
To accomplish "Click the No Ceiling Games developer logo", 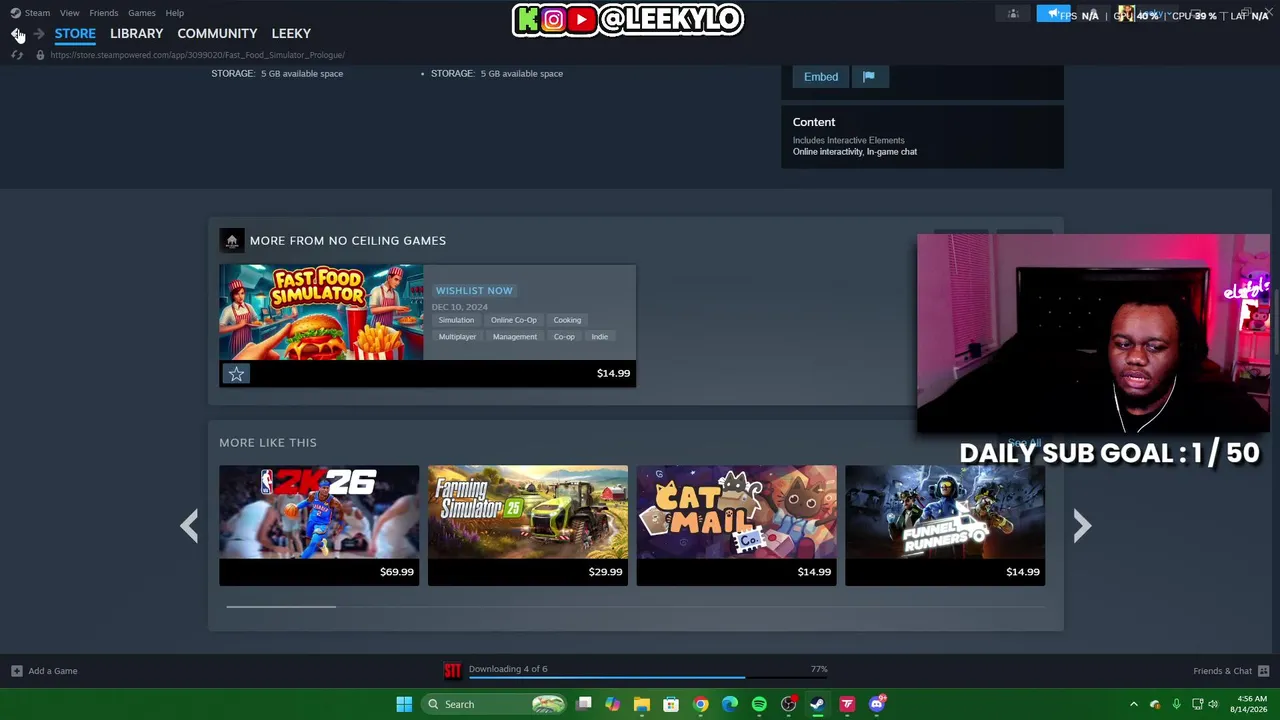I will click(232, 241).
